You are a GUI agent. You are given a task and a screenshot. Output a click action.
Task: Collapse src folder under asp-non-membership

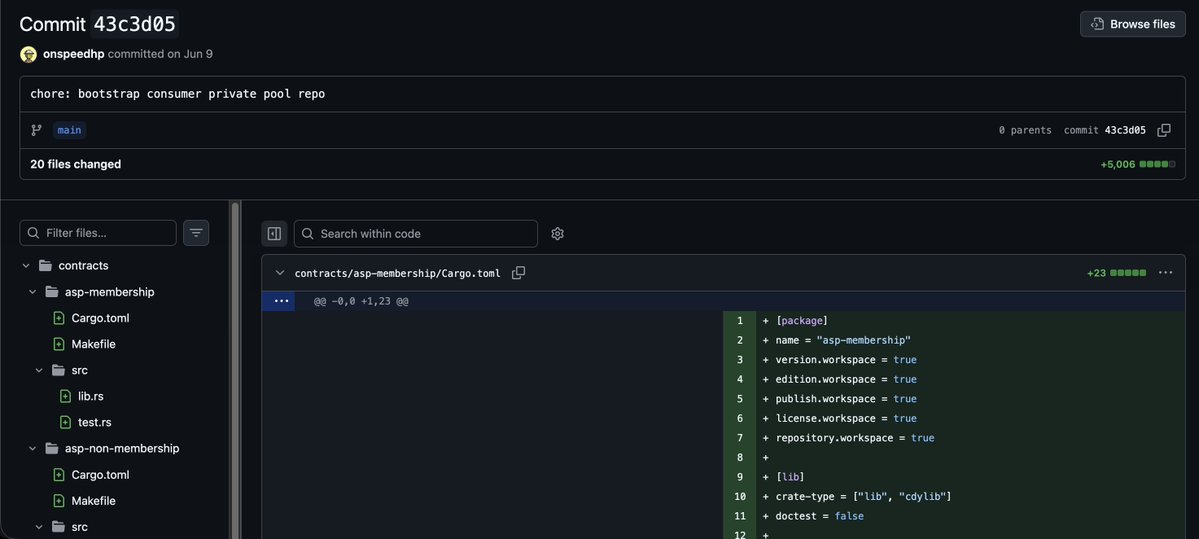pos(39,527)
